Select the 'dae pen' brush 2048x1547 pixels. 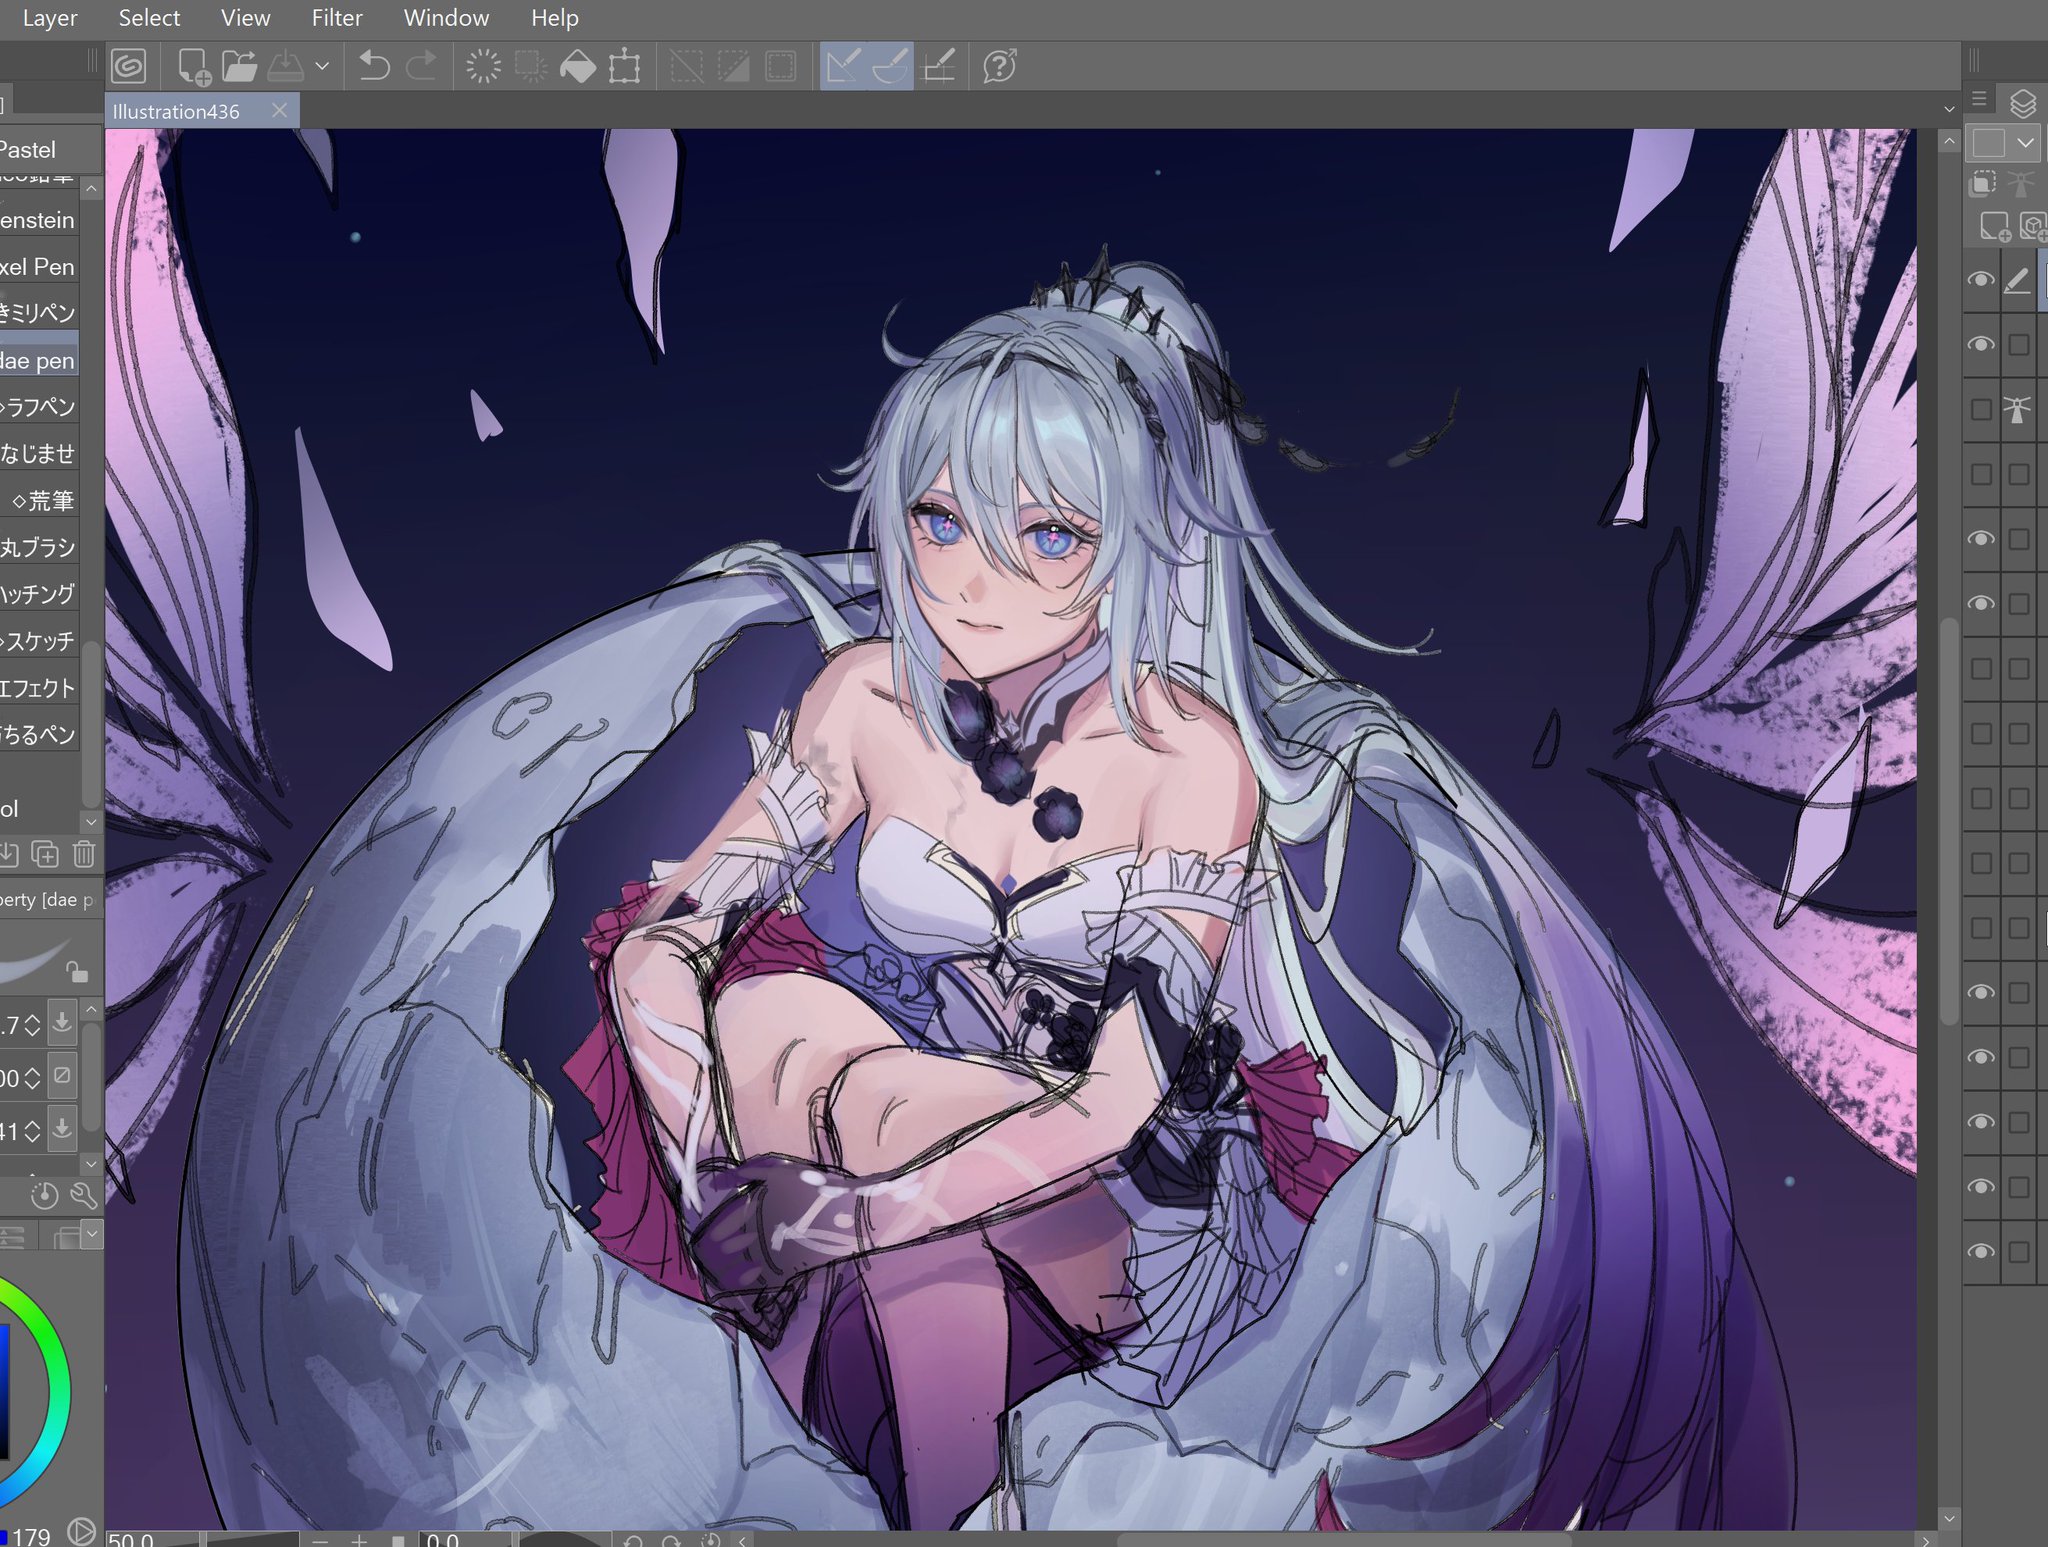click(x=39, y=360)
